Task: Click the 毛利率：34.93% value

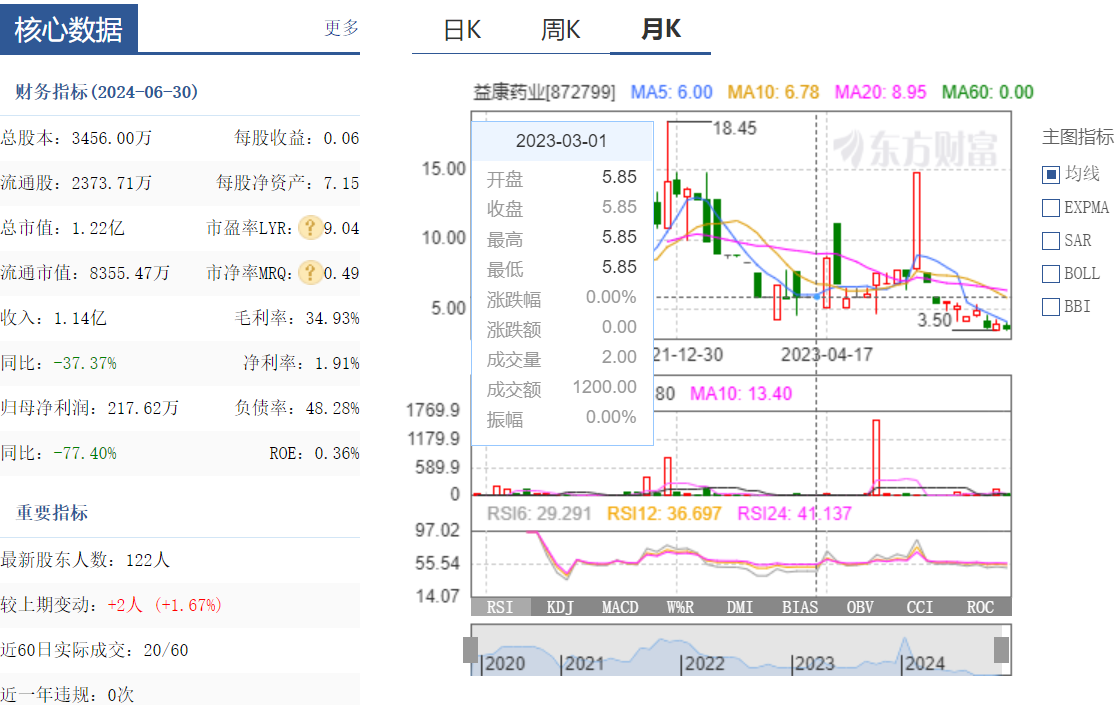Action: (x=297, y=318)
